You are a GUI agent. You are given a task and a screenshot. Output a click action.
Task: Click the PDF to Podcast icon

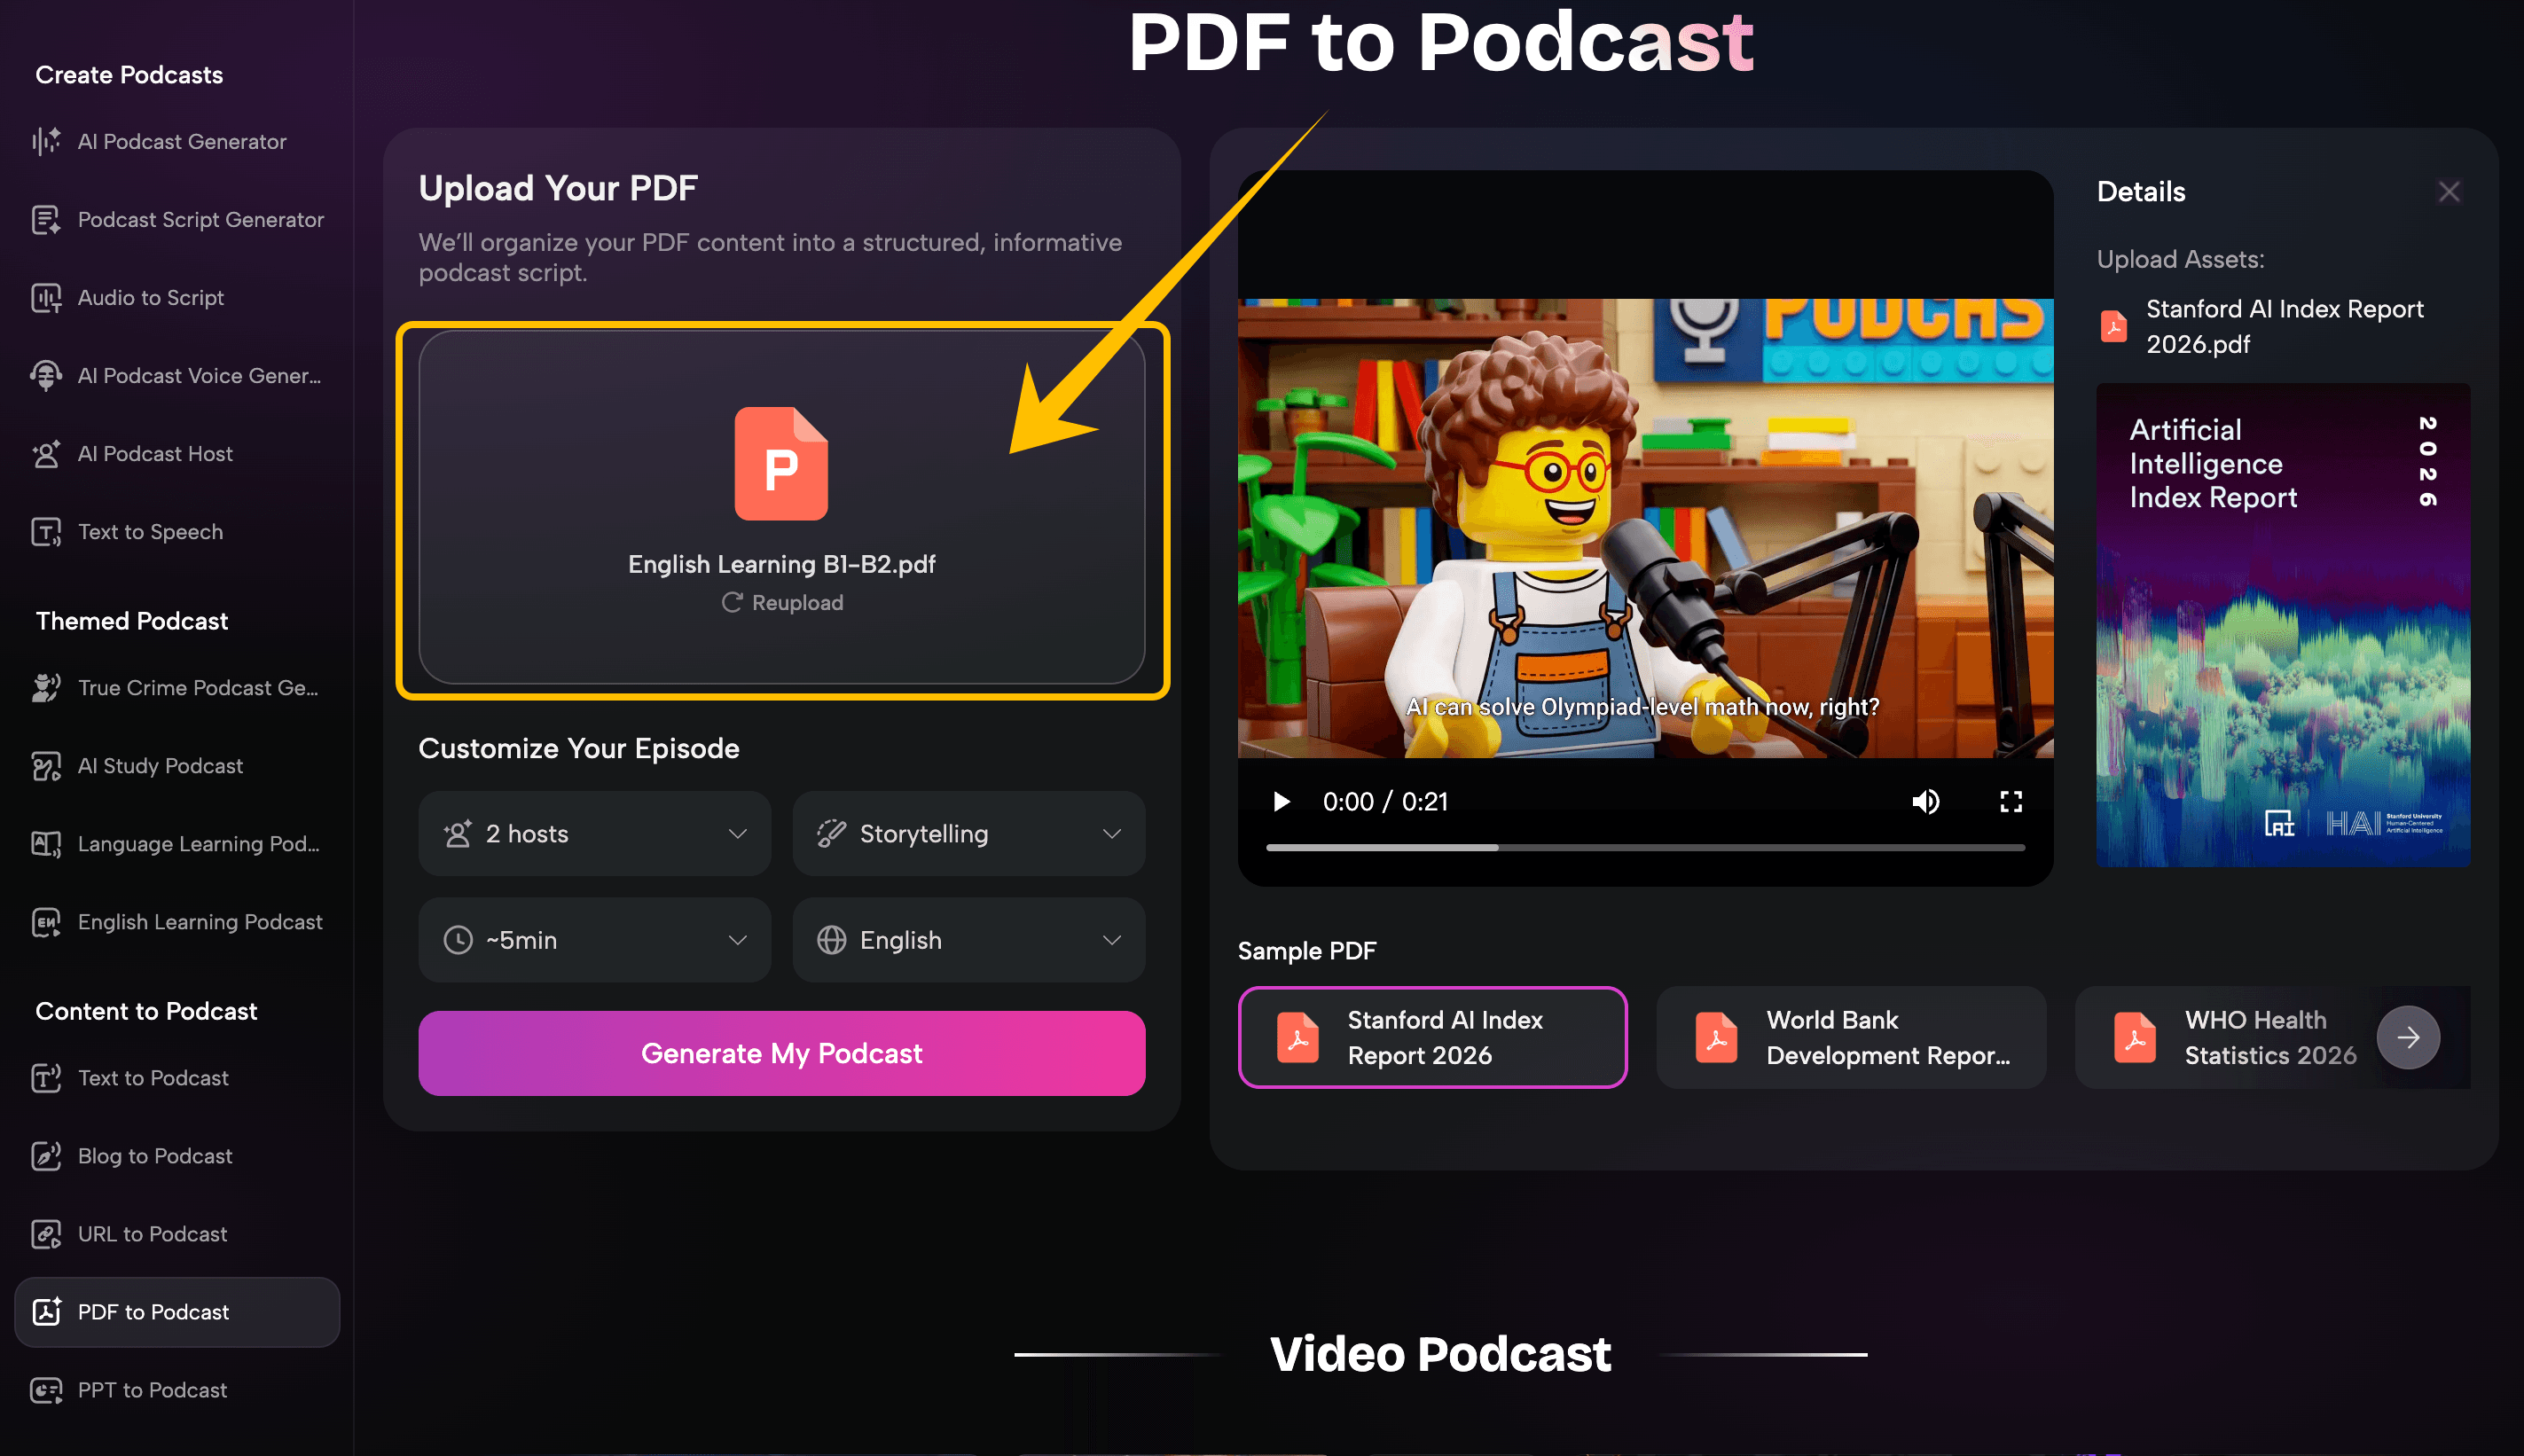[x=46, y=1311]
